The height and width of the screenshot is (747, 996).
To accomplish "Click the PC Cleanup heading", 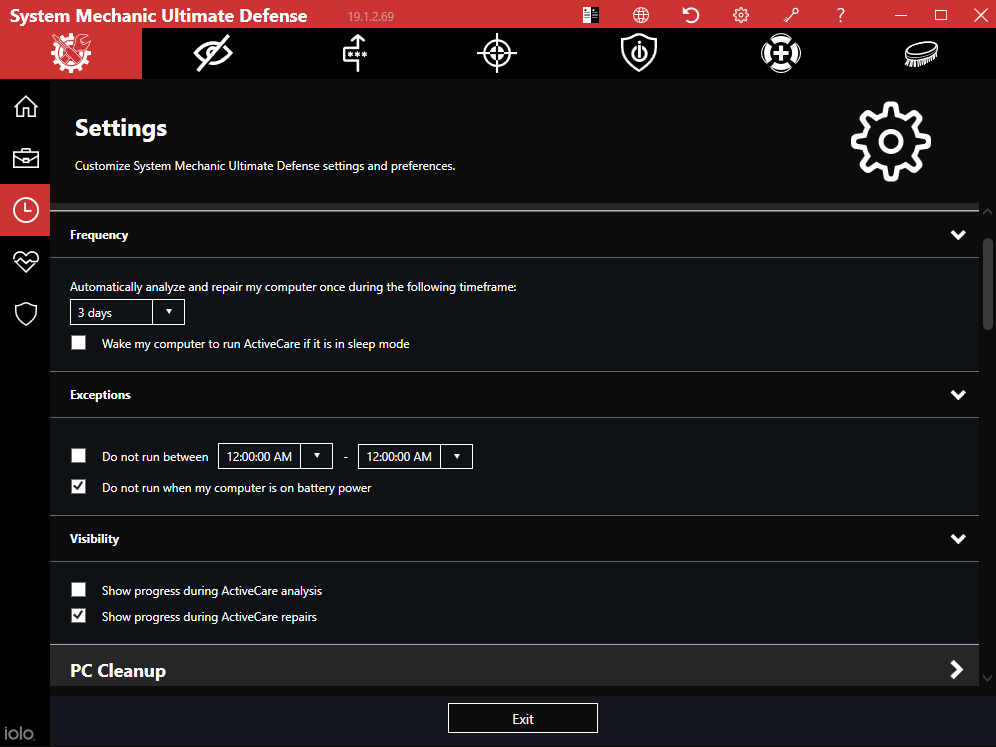I will 118,671.
